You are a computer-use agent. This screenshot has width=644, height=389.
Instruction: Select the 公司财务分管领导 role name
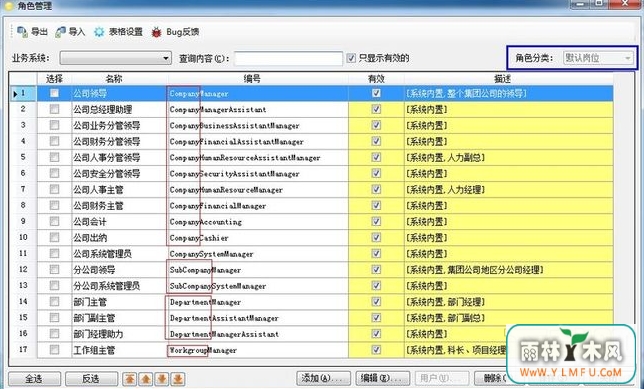(107, 141)
